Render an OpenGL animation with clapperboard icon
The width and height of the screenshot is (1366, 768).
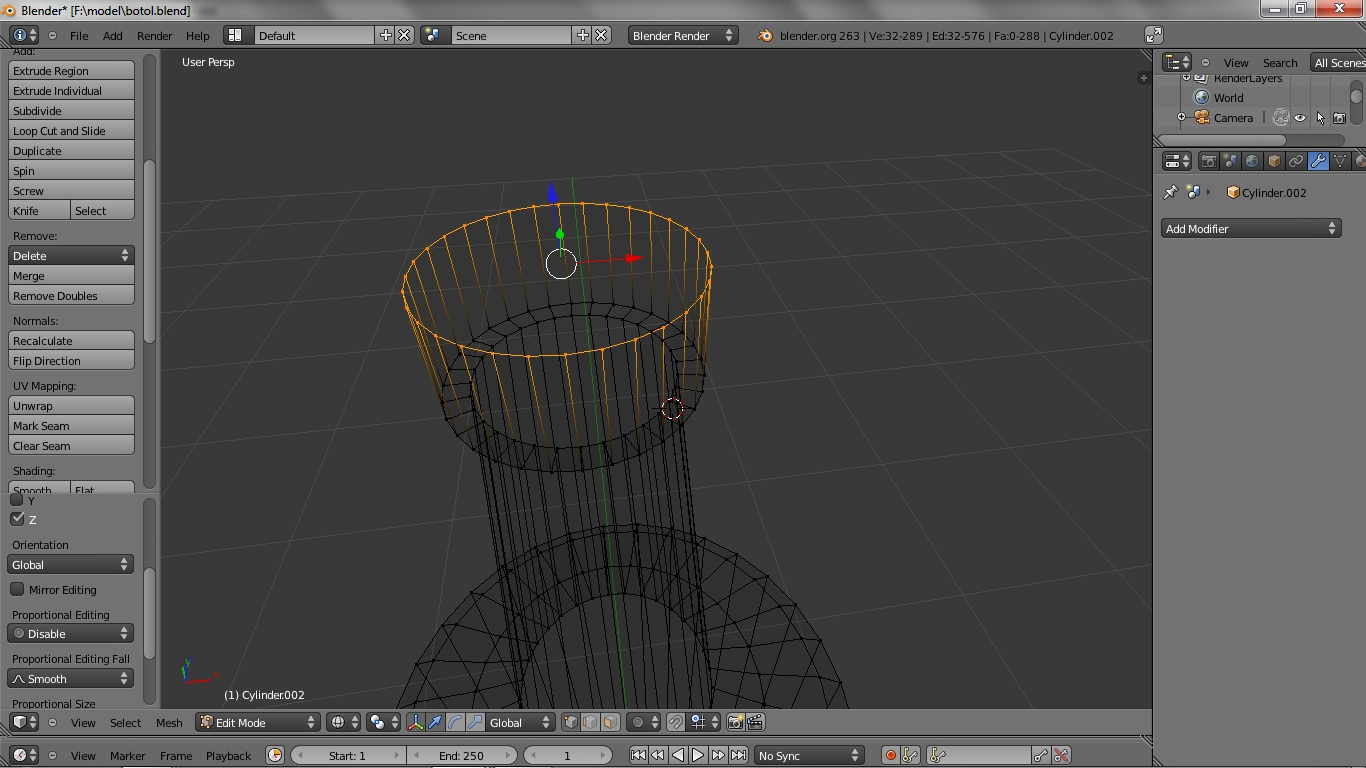pyautogui.click(x=756, y=722)
